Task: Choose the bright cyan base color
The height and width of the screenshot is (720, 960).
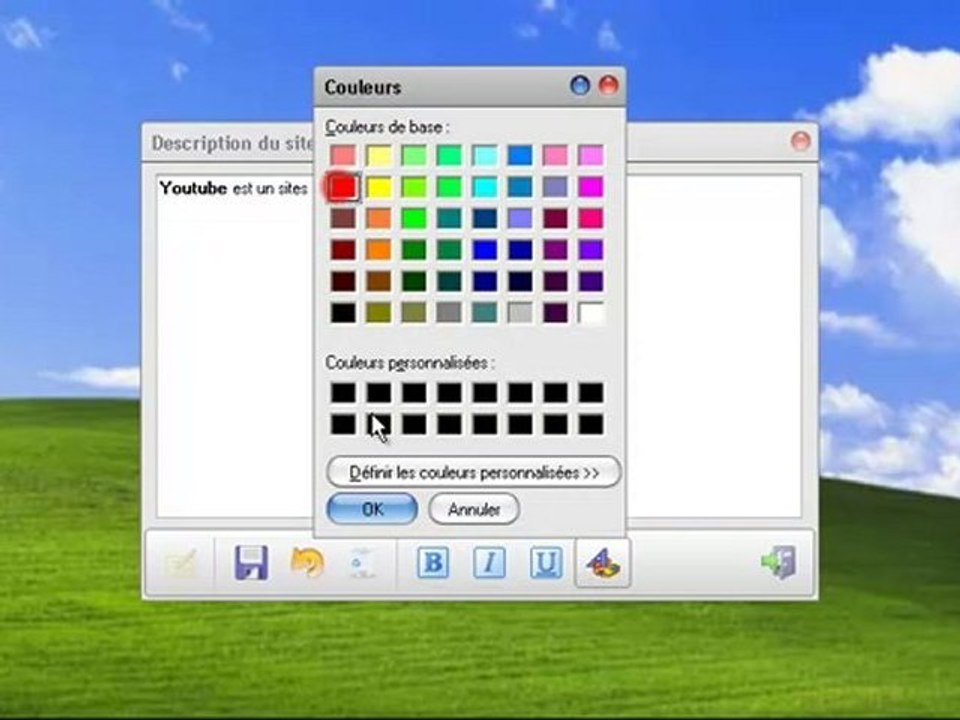Action: pos(485,187)
